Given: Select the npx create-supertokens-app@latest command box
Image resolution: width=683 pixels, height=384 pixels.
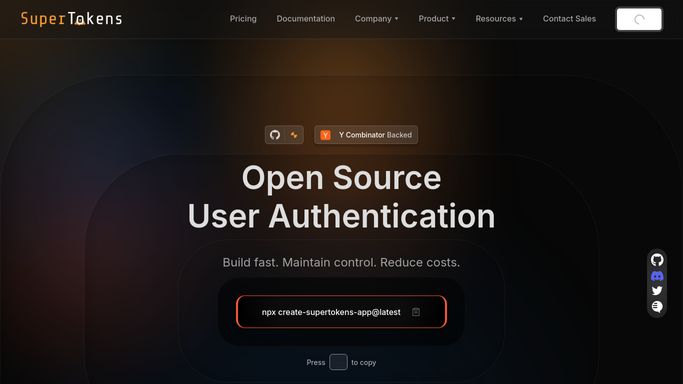Looking at the screenshot, I should (342, 312).
